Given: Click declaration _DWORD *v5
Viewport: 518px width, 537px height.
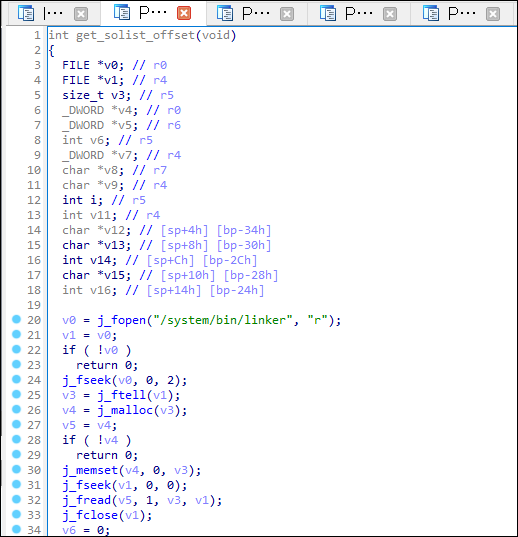Looking at the screenshot, I should coord(100,125).
